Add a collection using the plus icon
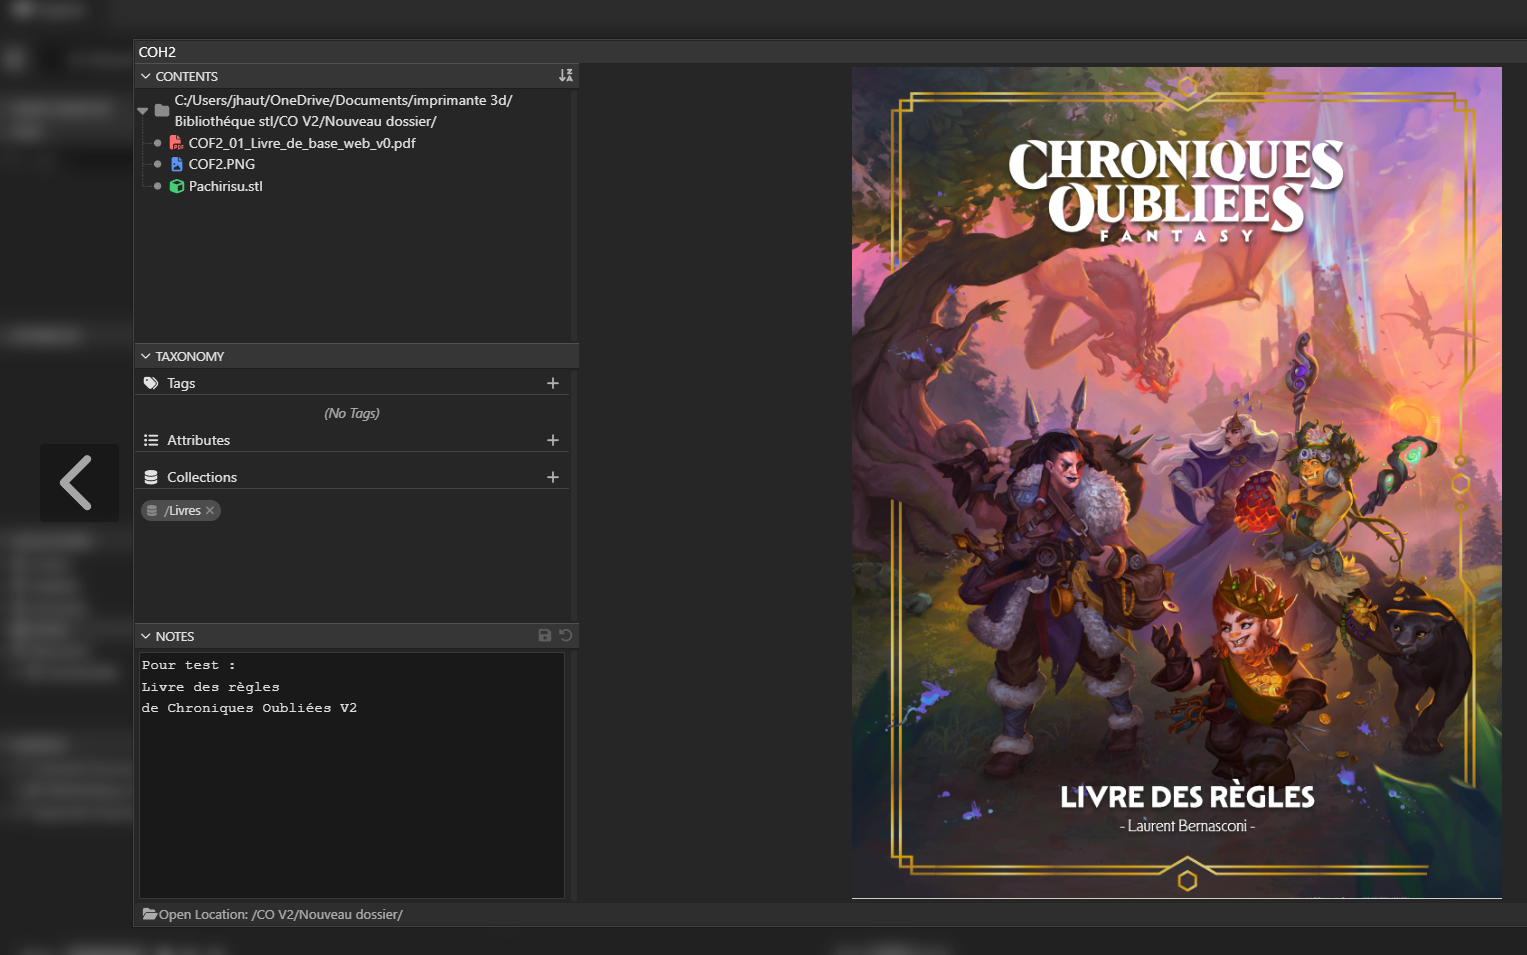The width and height of the screenshot is (1527, 955). coord(553,477)
